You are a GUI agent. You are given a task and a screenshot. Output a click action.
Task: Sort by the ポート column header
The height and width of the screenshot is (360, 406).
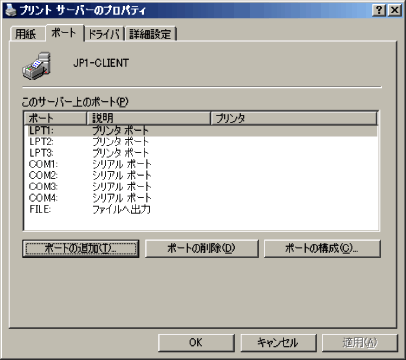pyautogui.click(x=55, y=118)
